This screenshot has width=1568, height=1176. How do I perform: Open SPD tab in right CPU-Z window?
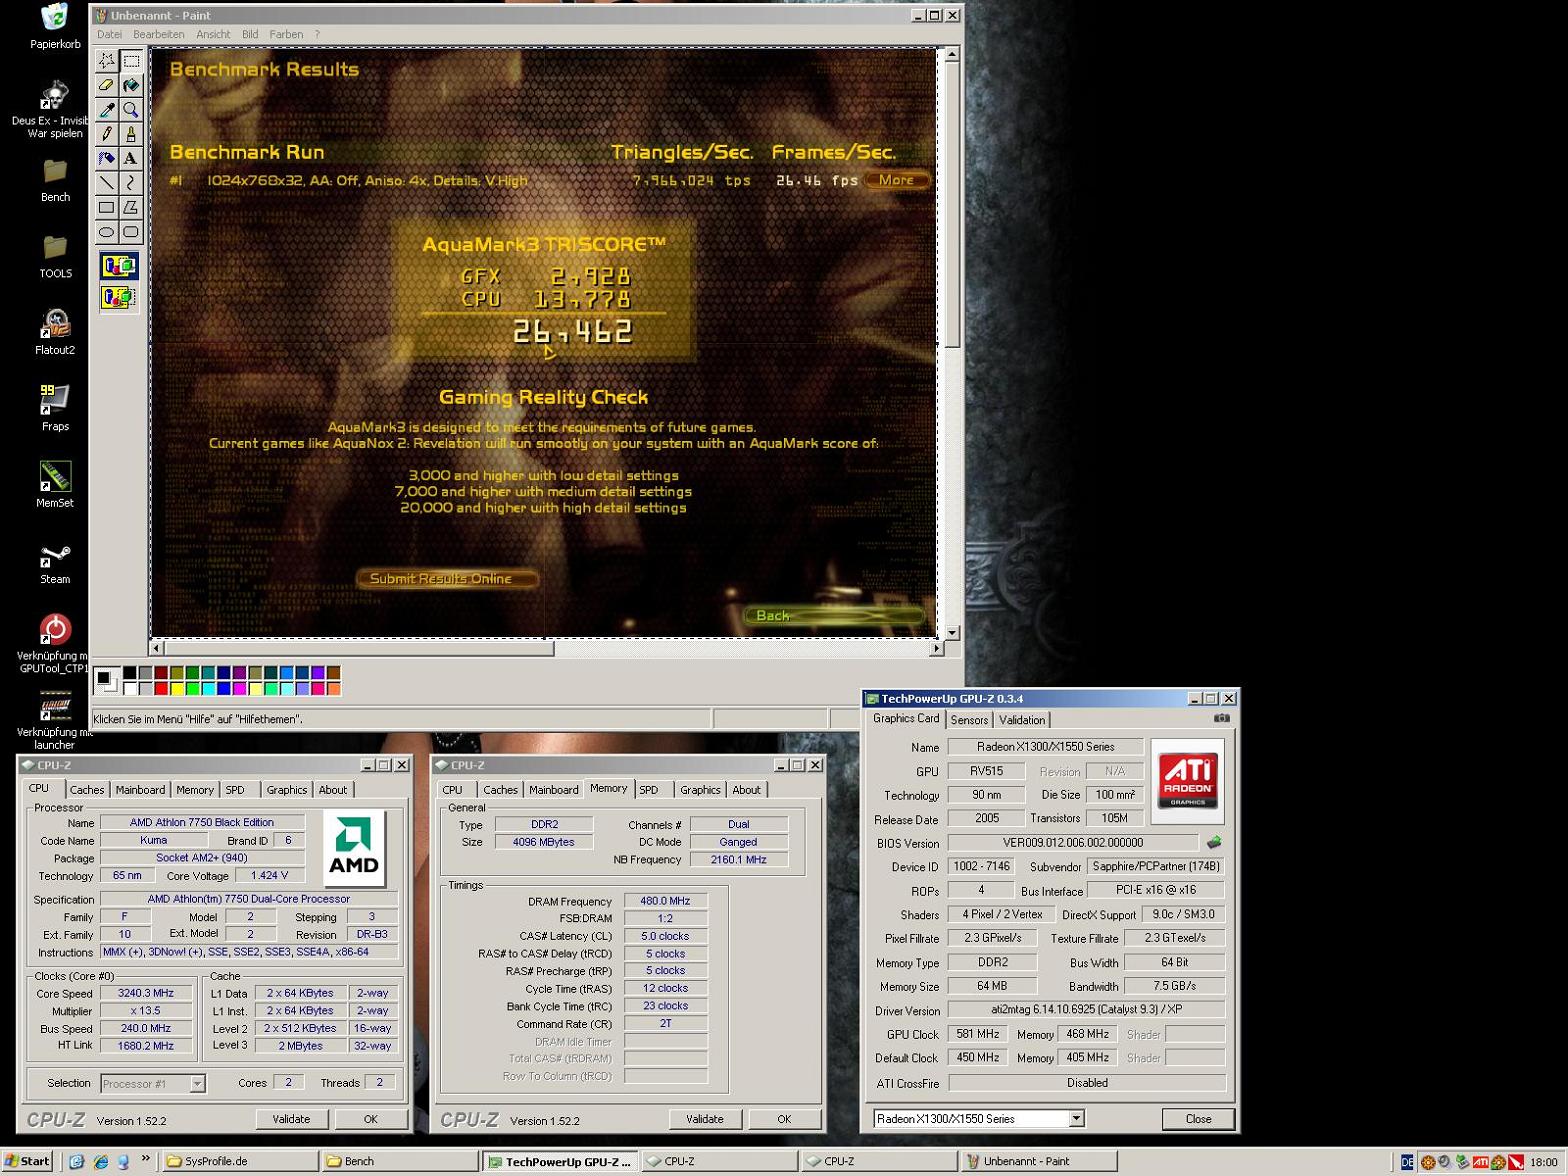[x=649, y=790]
